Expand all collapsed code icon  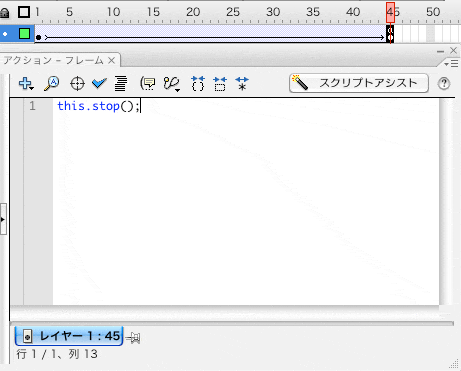(242, 83)
